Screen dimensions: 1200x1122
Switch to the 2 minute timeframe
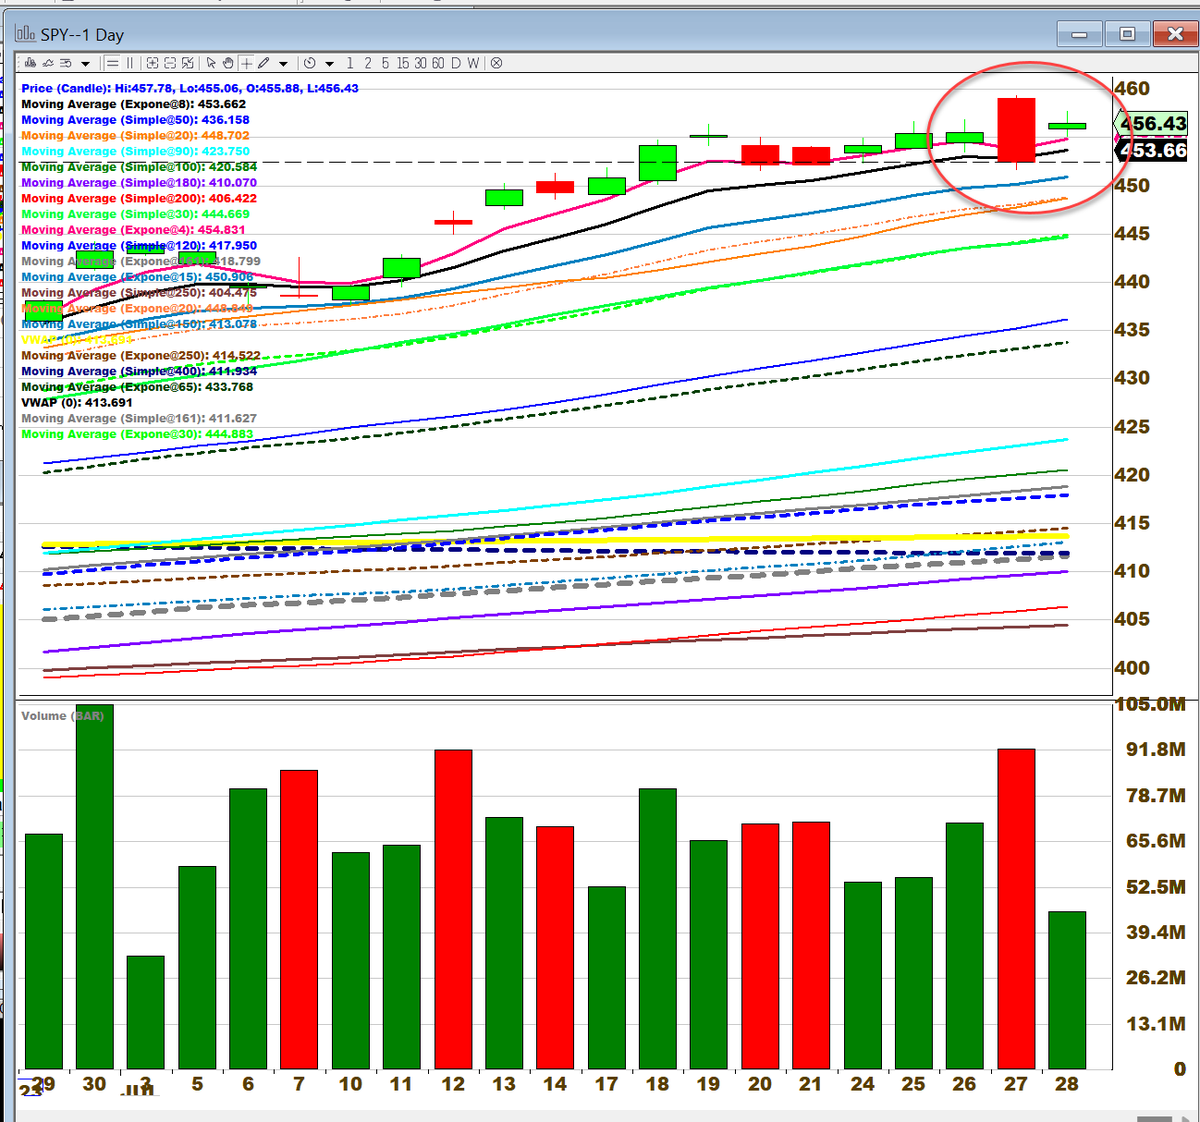[x=368, y=63]
